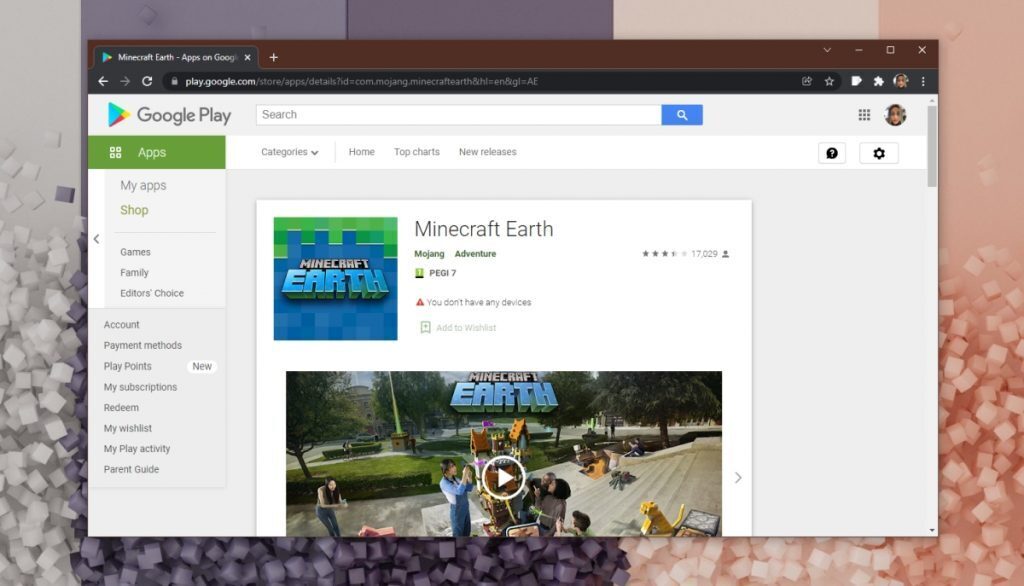The width and height of the screenshot is (1024, 586).
Task: Collapse the left sidebar with the chevron
Action: 97,239
